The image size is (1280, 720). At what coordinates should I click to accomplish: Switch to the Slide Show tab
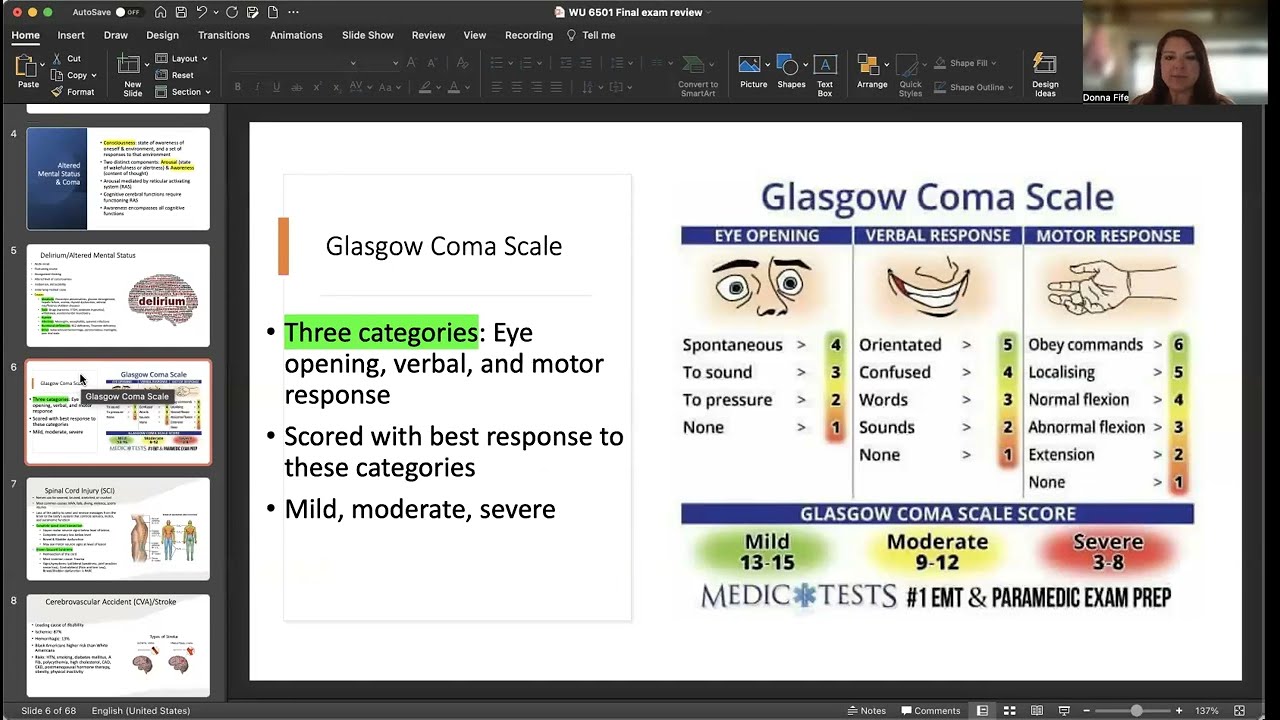click(x=368, y=35)
